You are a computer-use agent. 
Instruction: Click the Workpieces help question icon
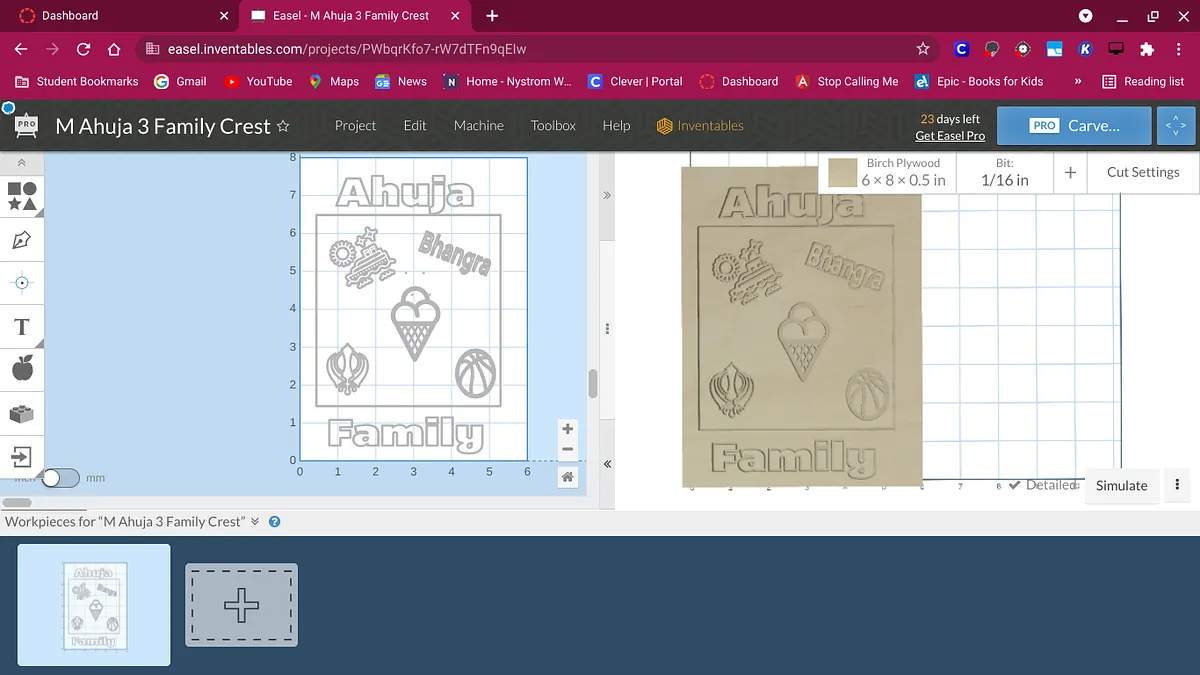pyautogui.click(x=274, y=521)
